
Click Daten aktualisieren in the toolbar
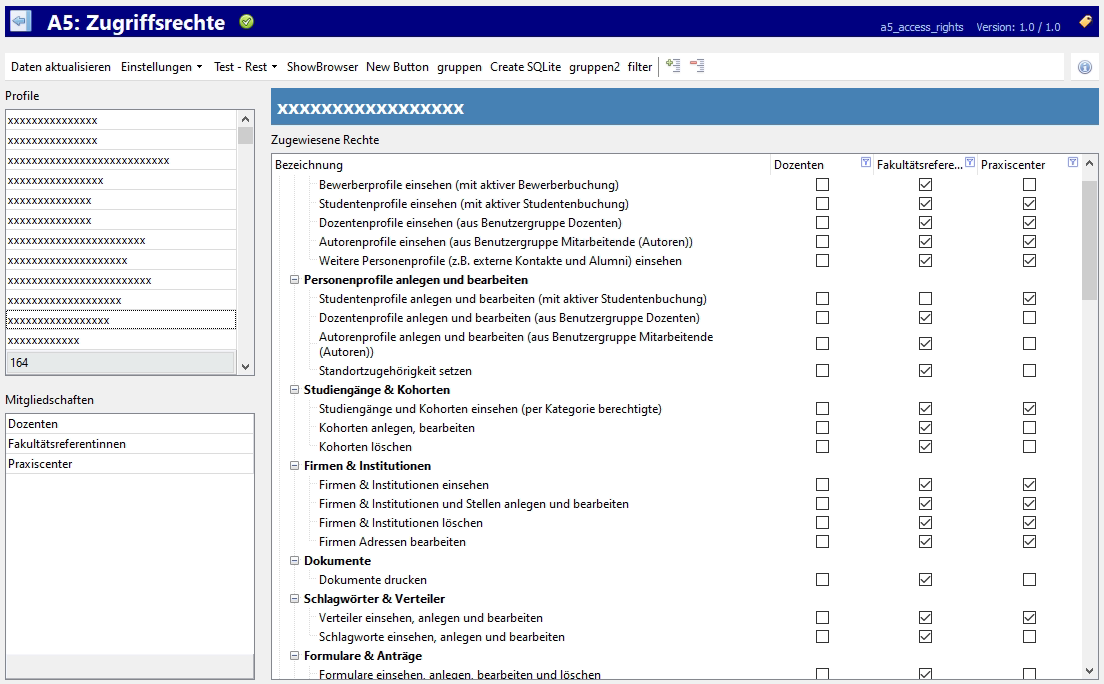(61, 67)
